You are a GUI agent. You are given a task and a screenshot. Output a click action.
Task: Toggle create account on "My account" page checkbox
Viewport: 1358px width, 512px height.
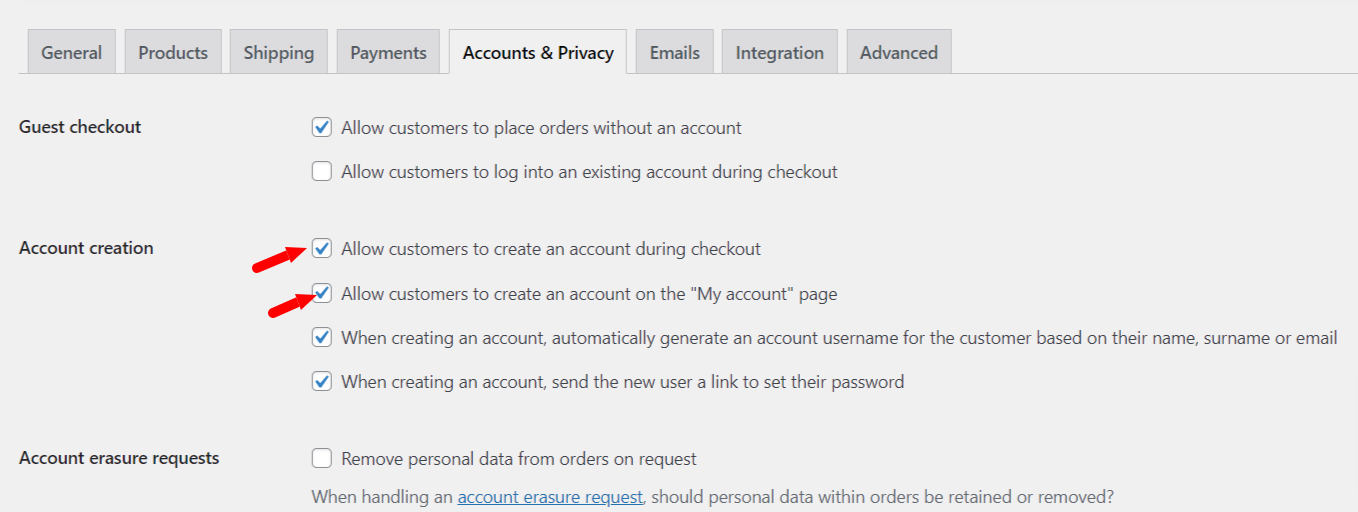click(x=322, y=293)
